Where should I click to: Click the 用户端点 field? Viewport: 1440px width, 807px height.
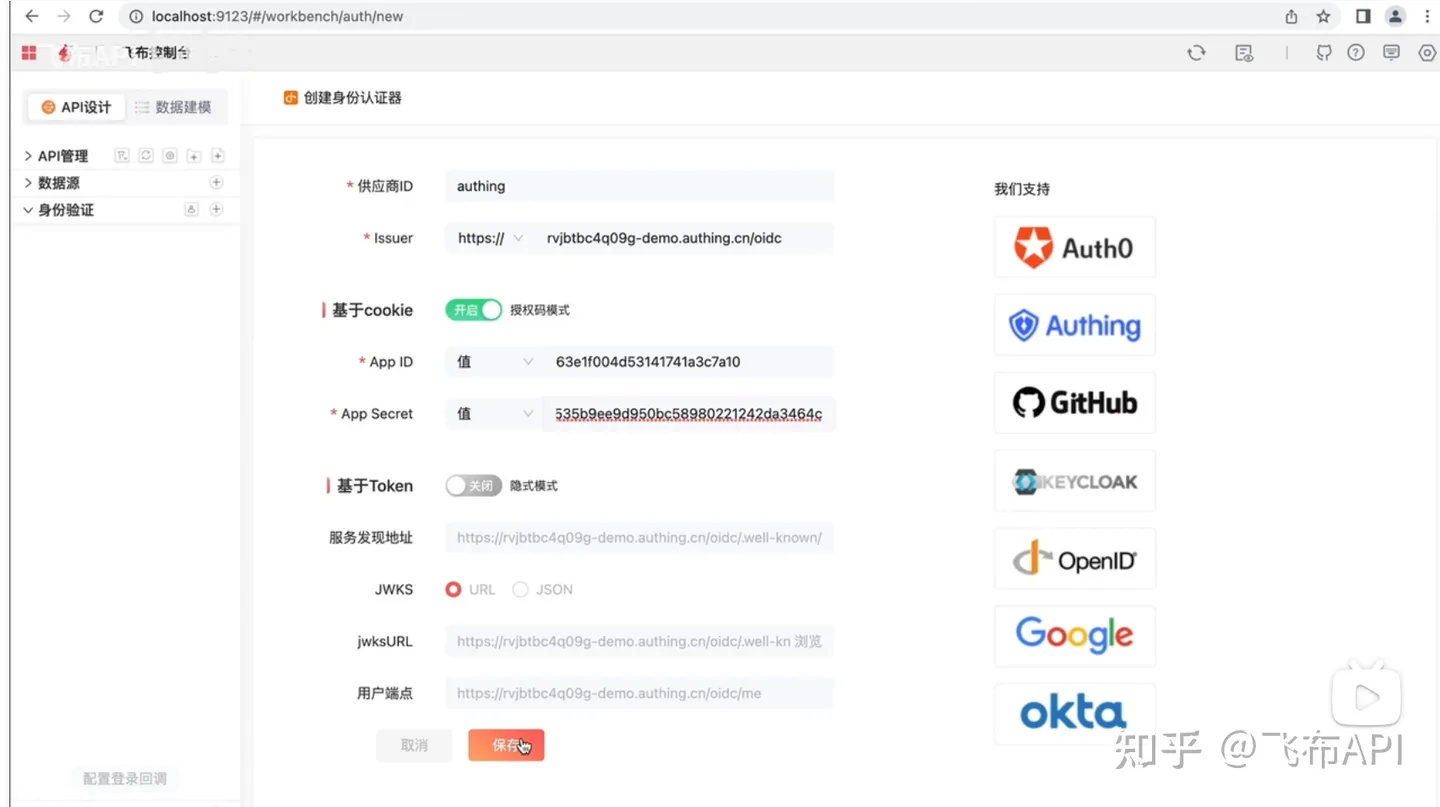[640, 693]
